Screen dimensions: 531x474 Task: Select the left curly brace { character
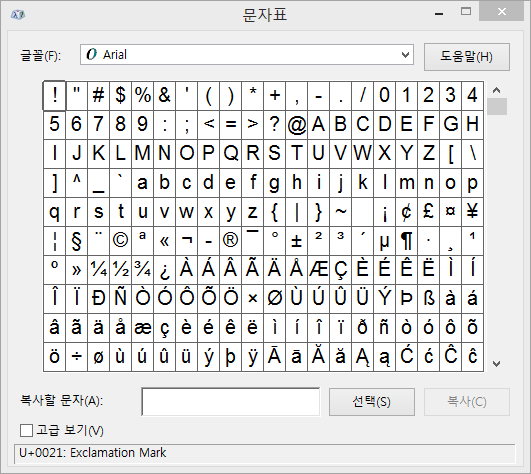pyautogui.click(x=275, y=212)
